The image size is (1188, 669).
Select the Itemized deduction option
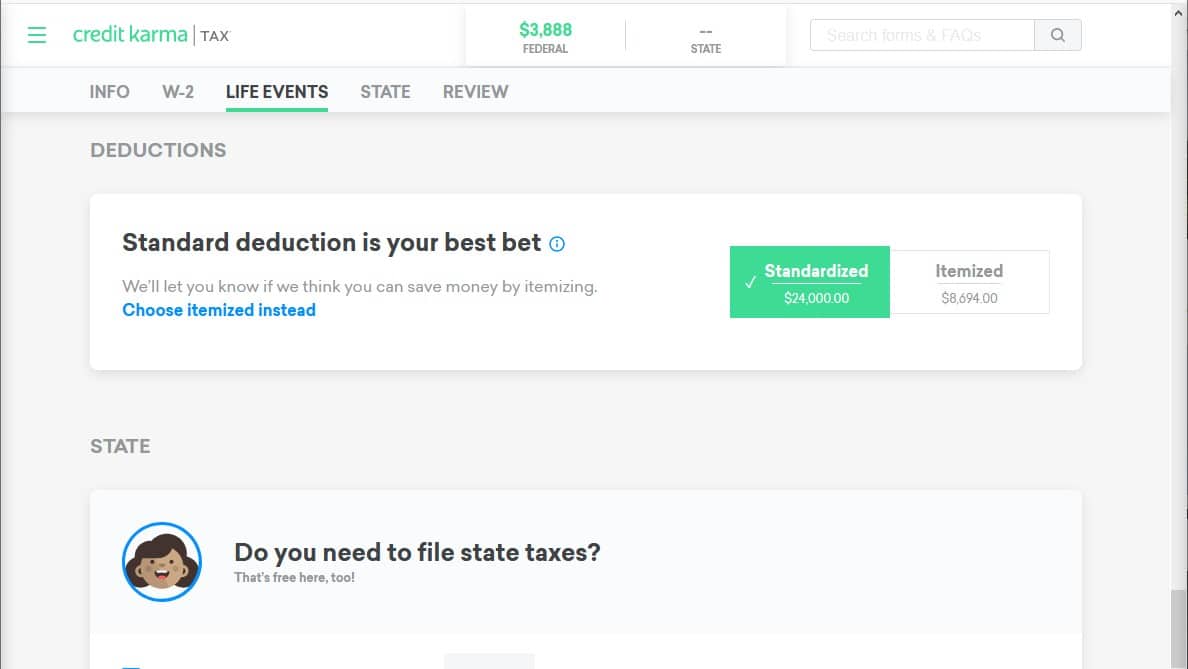tap(969, 282)
